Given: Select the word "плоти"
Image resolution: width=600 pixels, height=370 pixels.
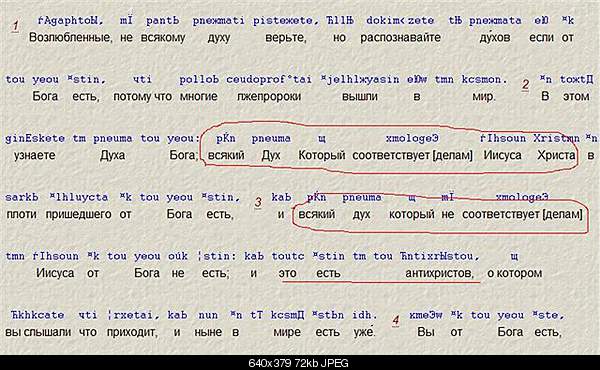Looking at the screenshot, I should [21, 214].
